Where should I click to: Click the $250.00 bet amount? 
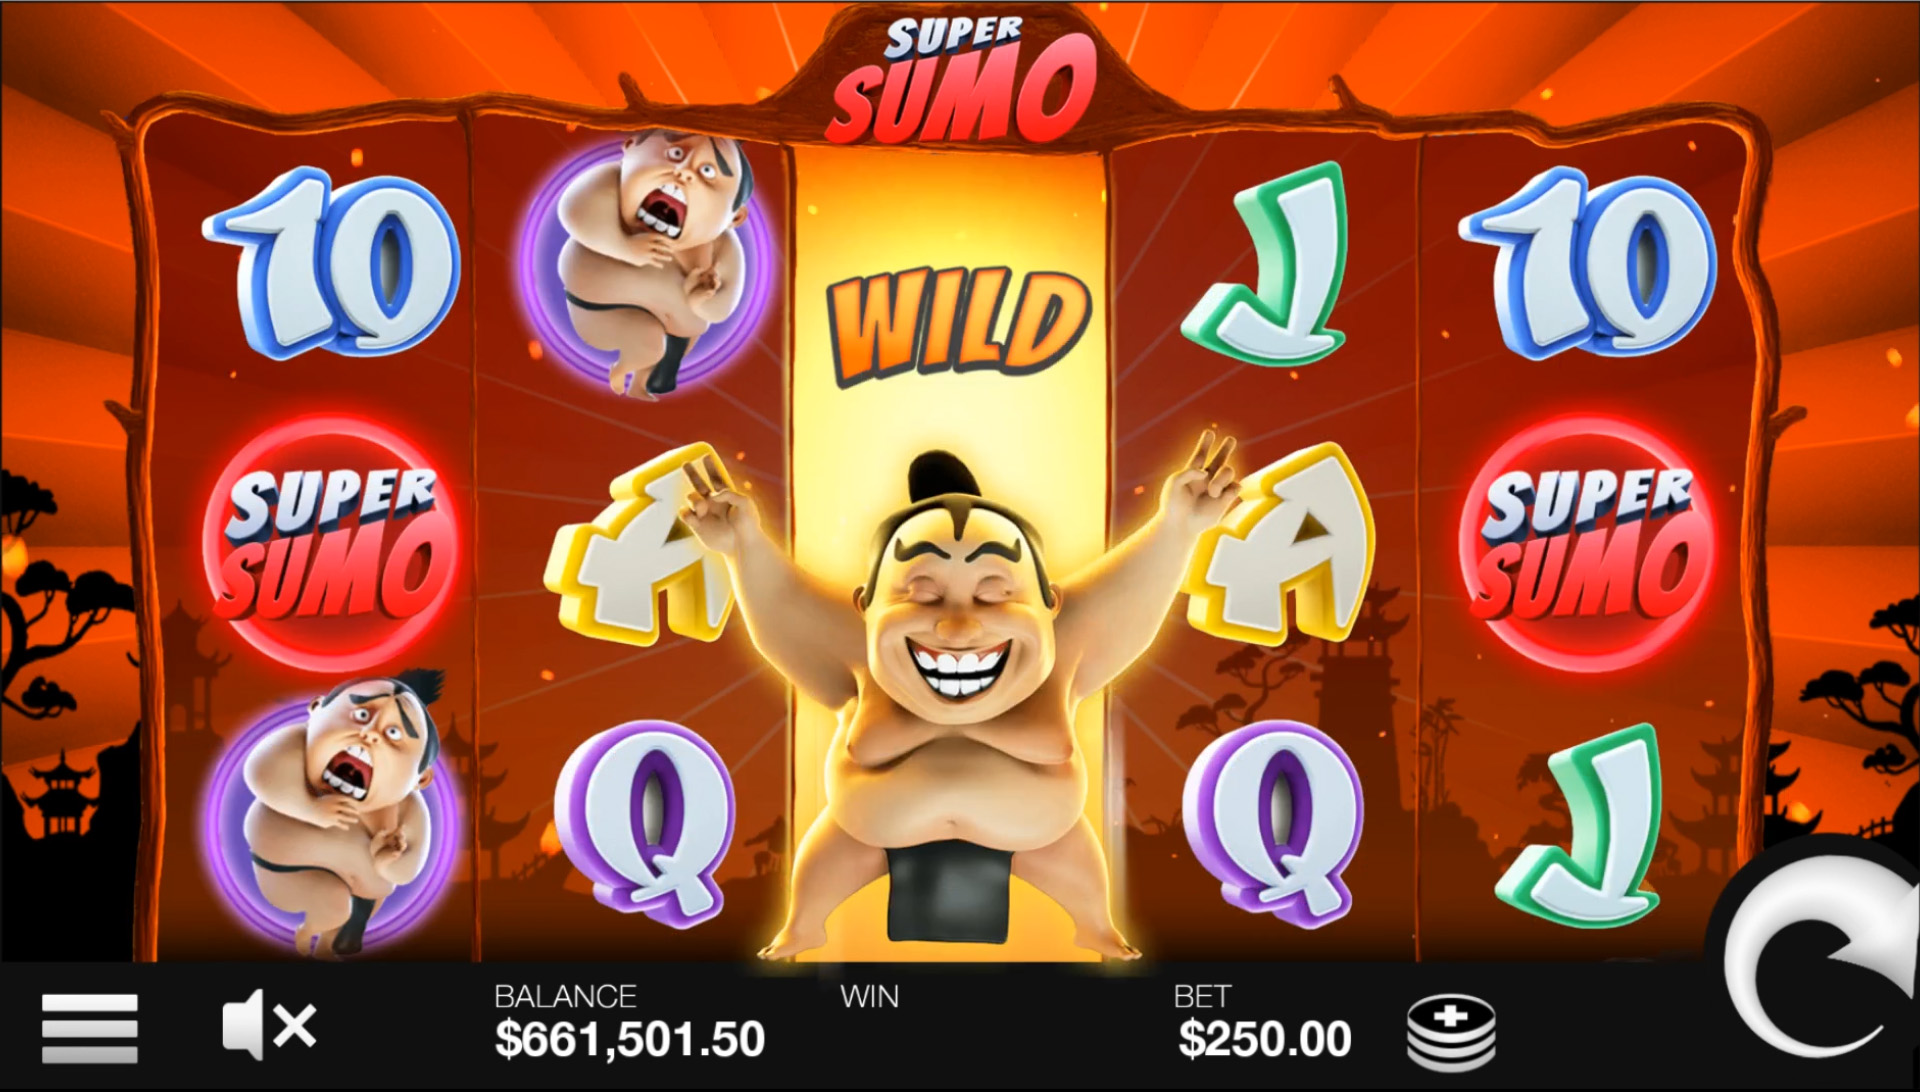[x=1265, y=1039]
